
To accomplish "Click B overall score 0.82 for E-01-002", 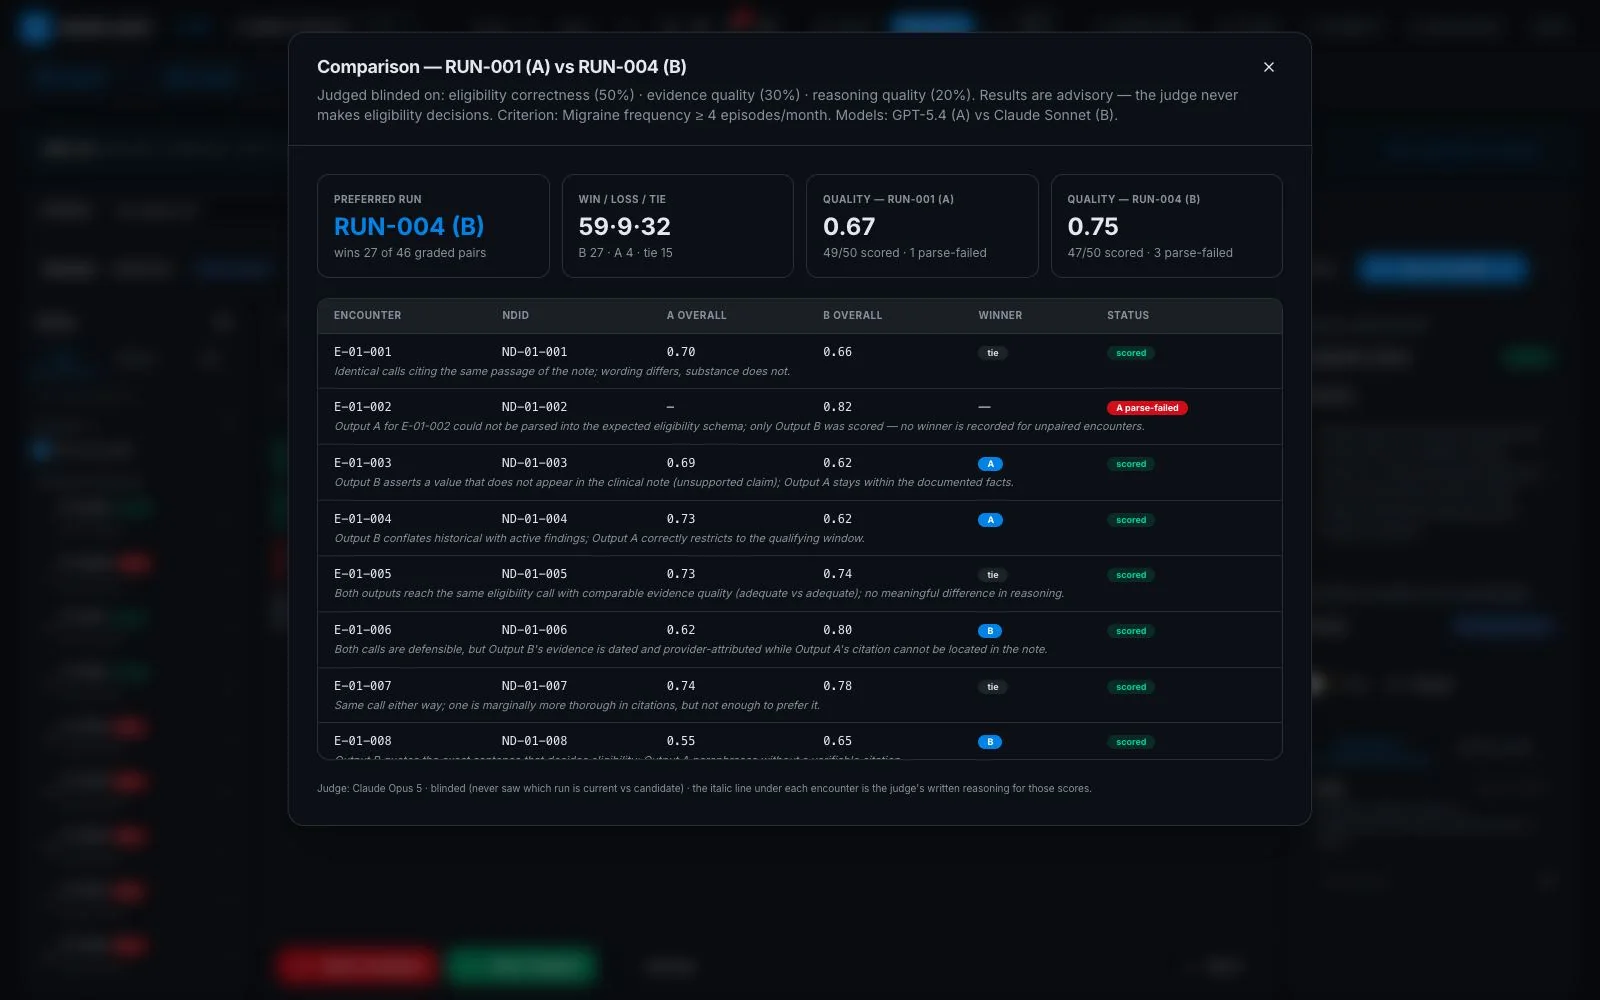I will (838, 407).
